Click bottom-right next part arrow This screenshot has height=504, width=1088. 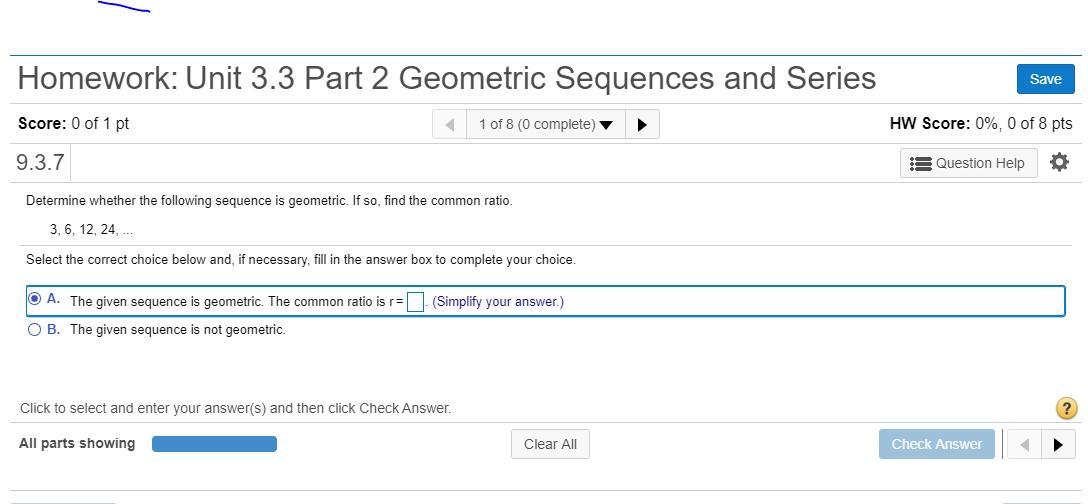[1058, 445]
